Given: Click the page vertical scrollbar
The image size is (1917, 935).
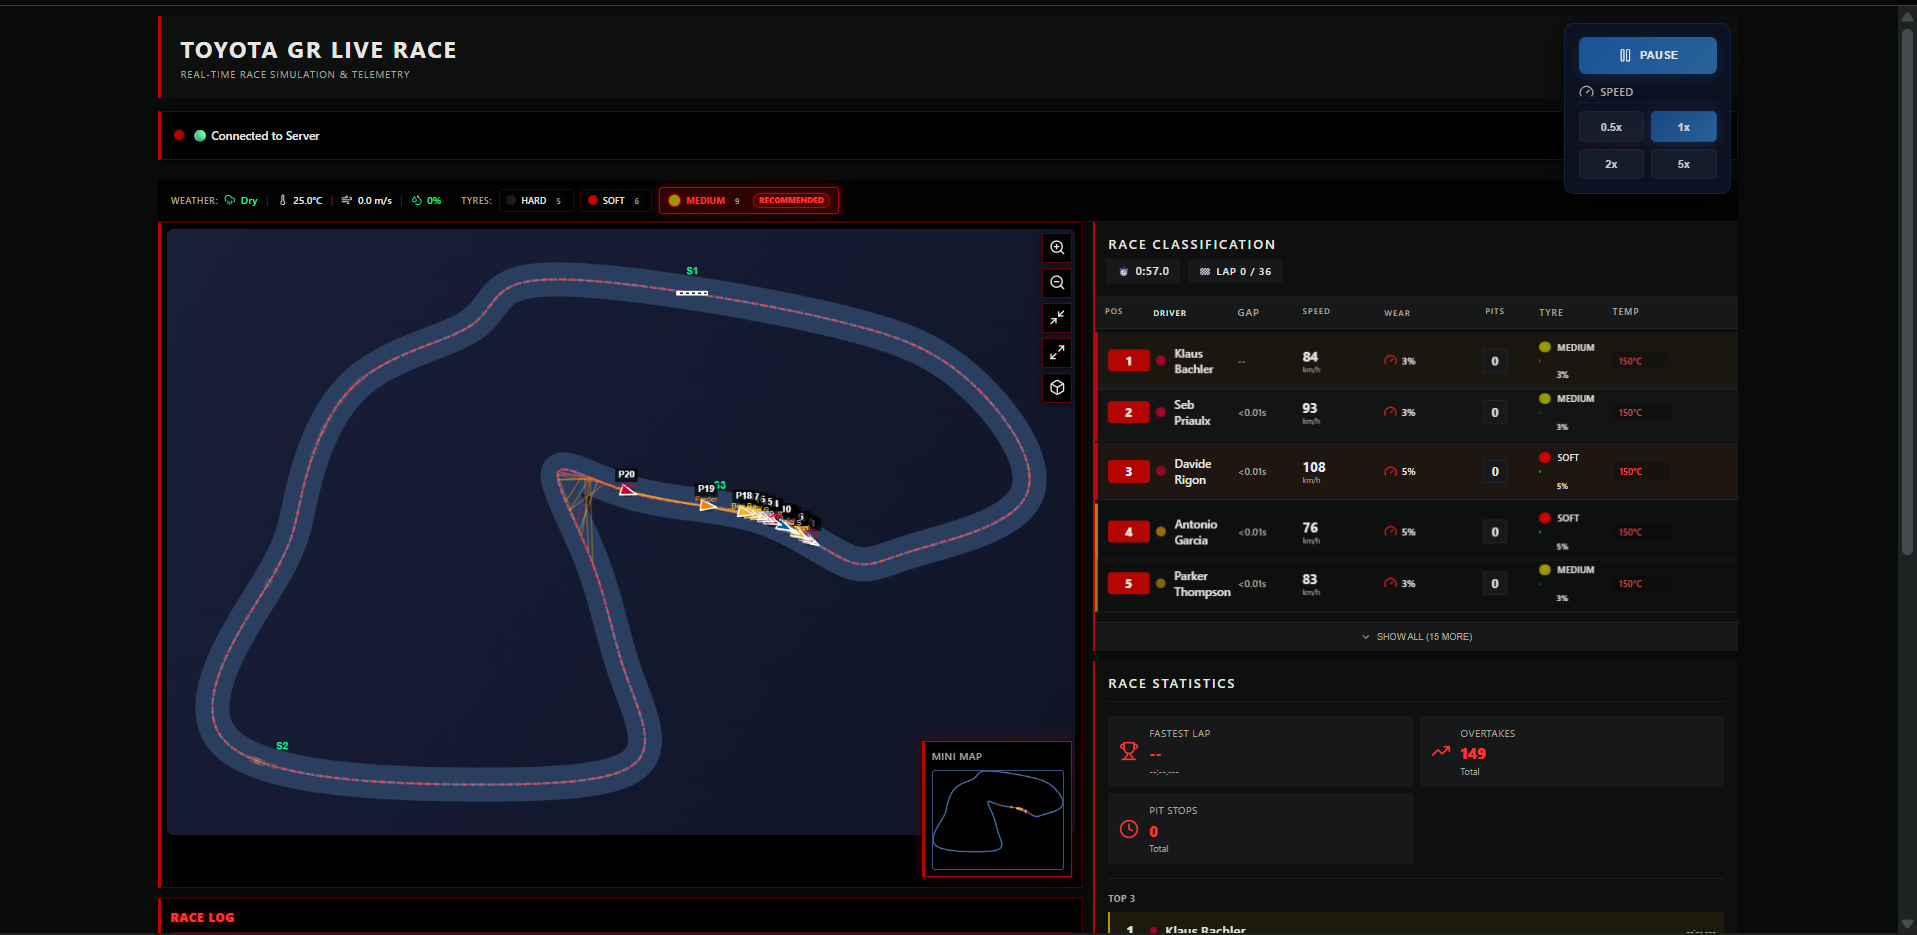Looking at the screenshot, I should tap(1907, 290).
